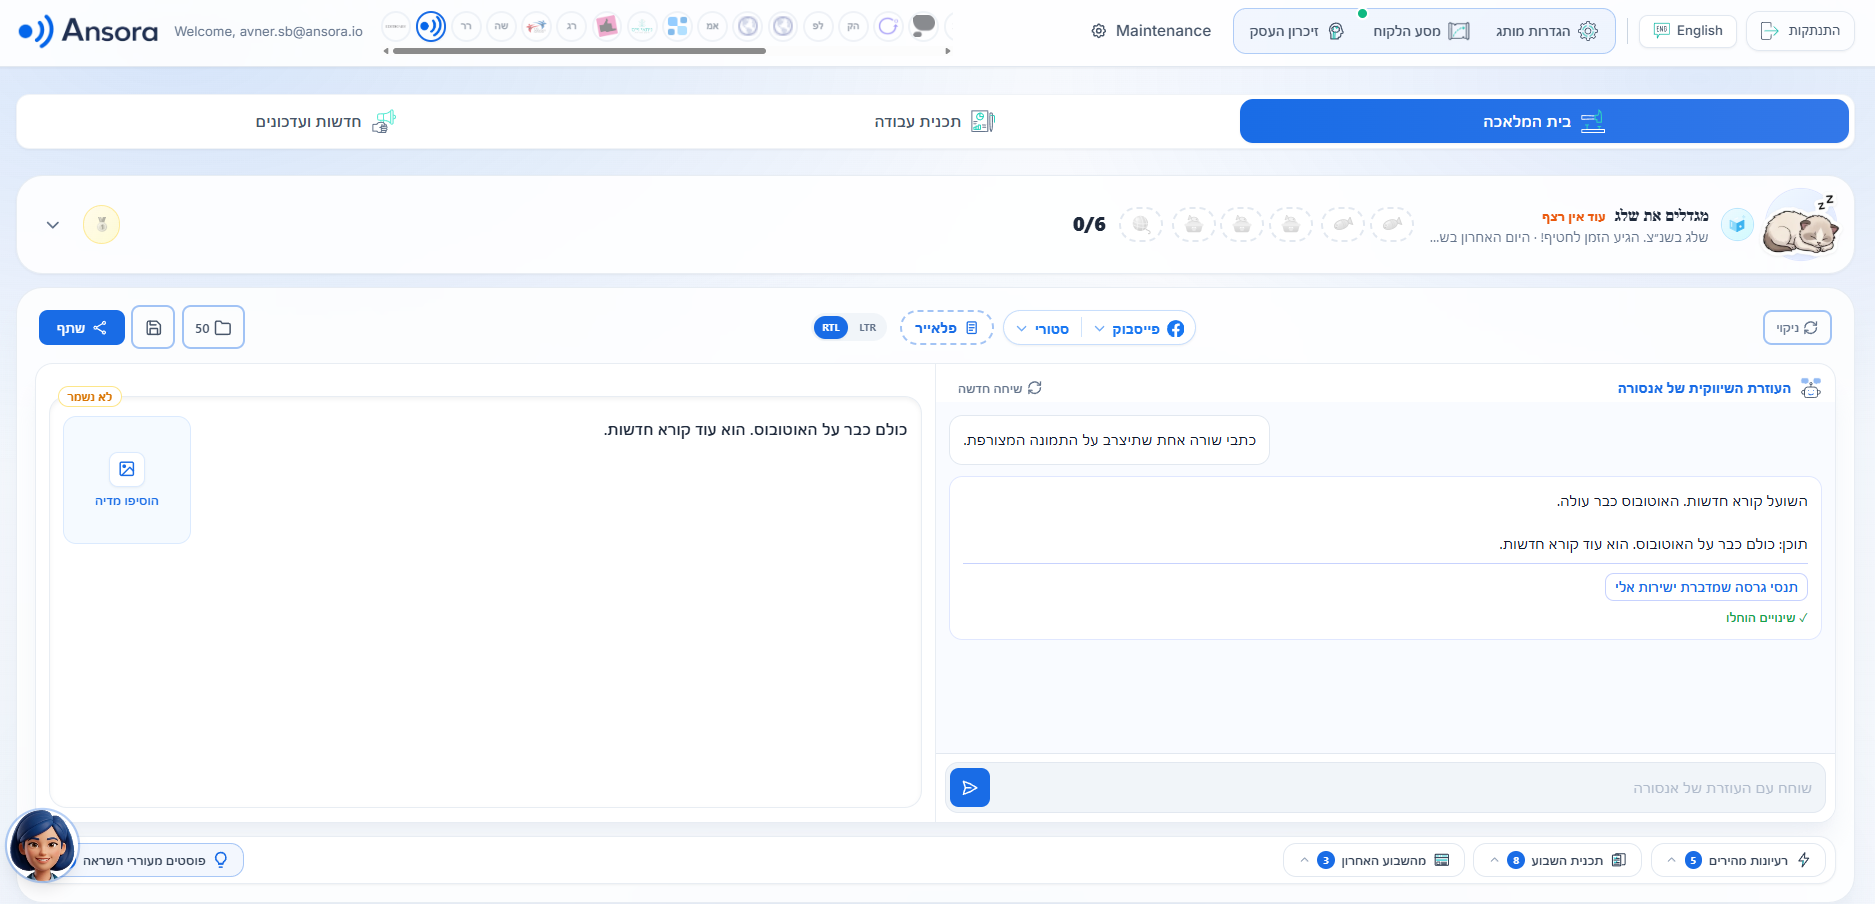
Task: Open the assistant avatar in the corner
Action: click(x=42, y=846)
